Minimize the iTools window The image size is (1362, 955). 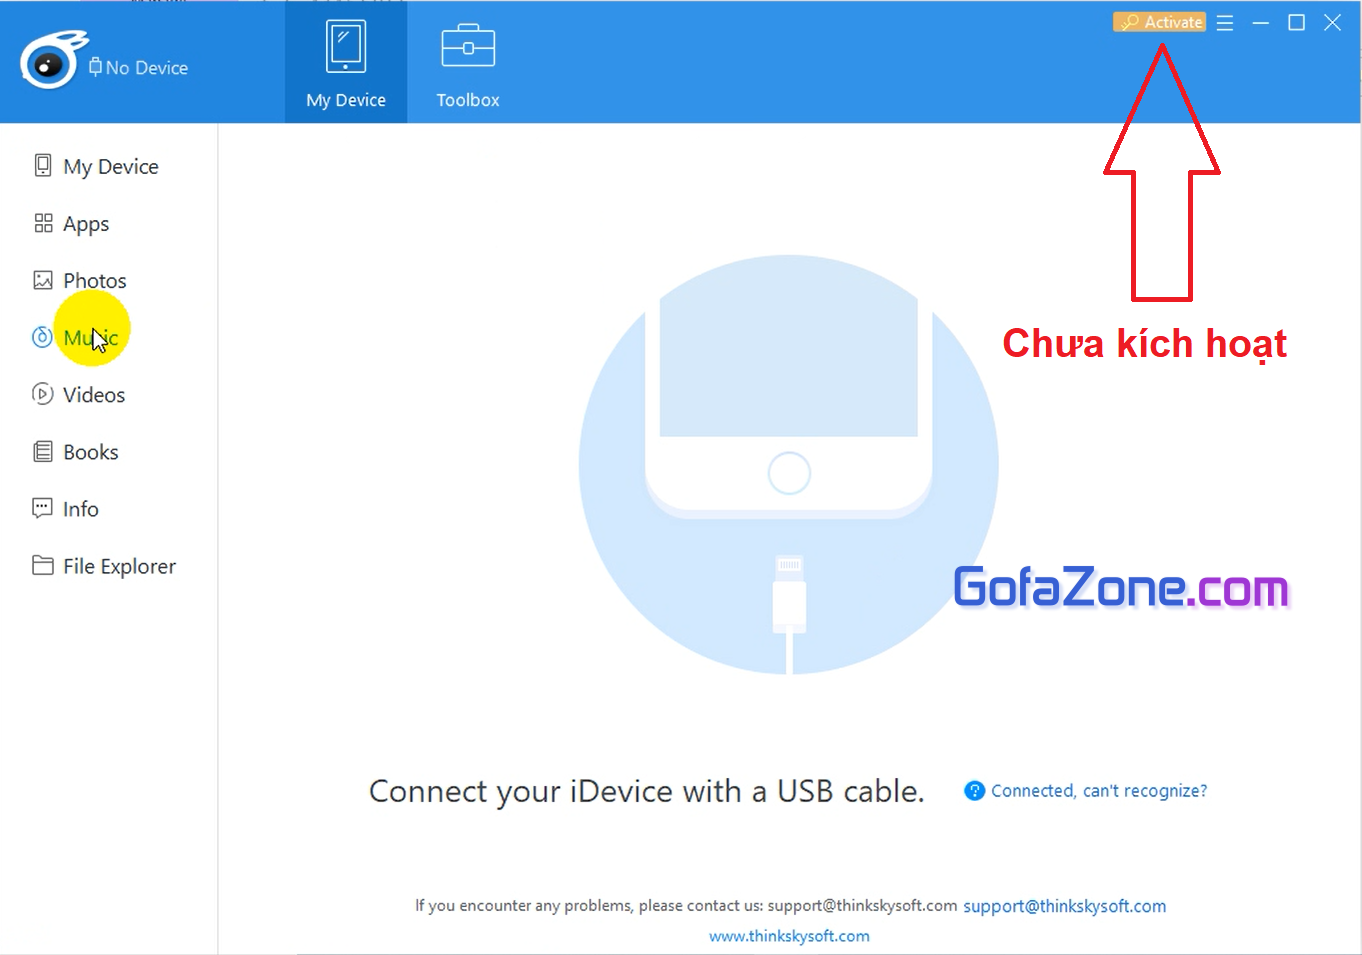(1261, 22)
